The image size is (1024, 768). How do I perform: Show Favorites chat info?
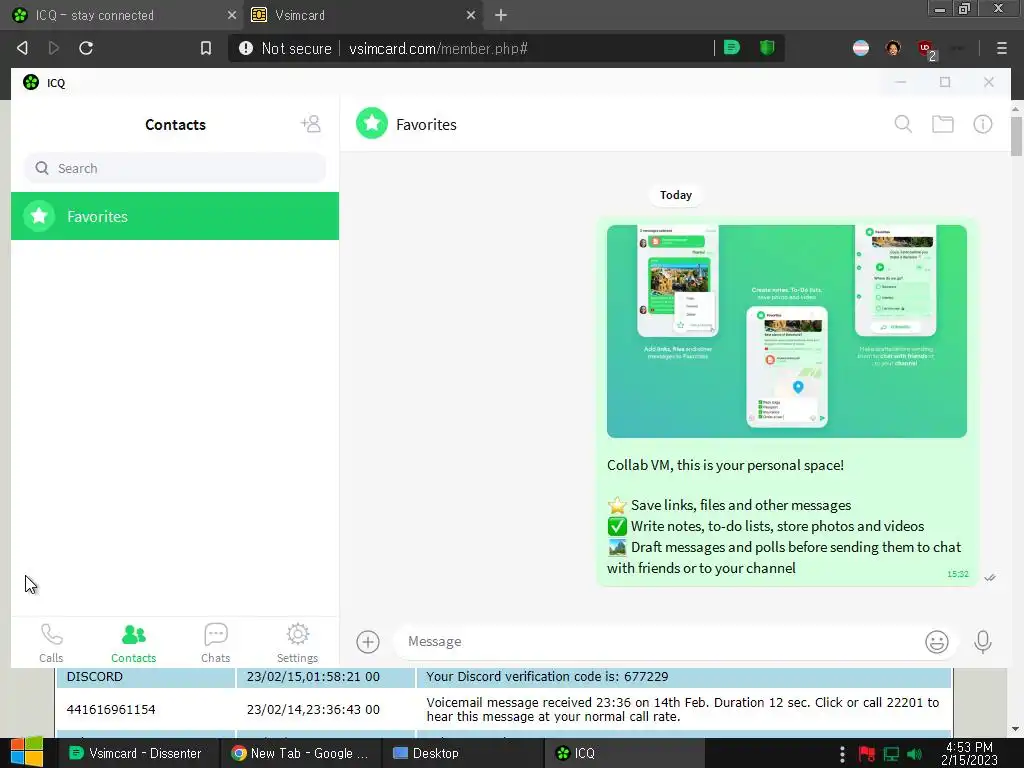tap(983, 124)
